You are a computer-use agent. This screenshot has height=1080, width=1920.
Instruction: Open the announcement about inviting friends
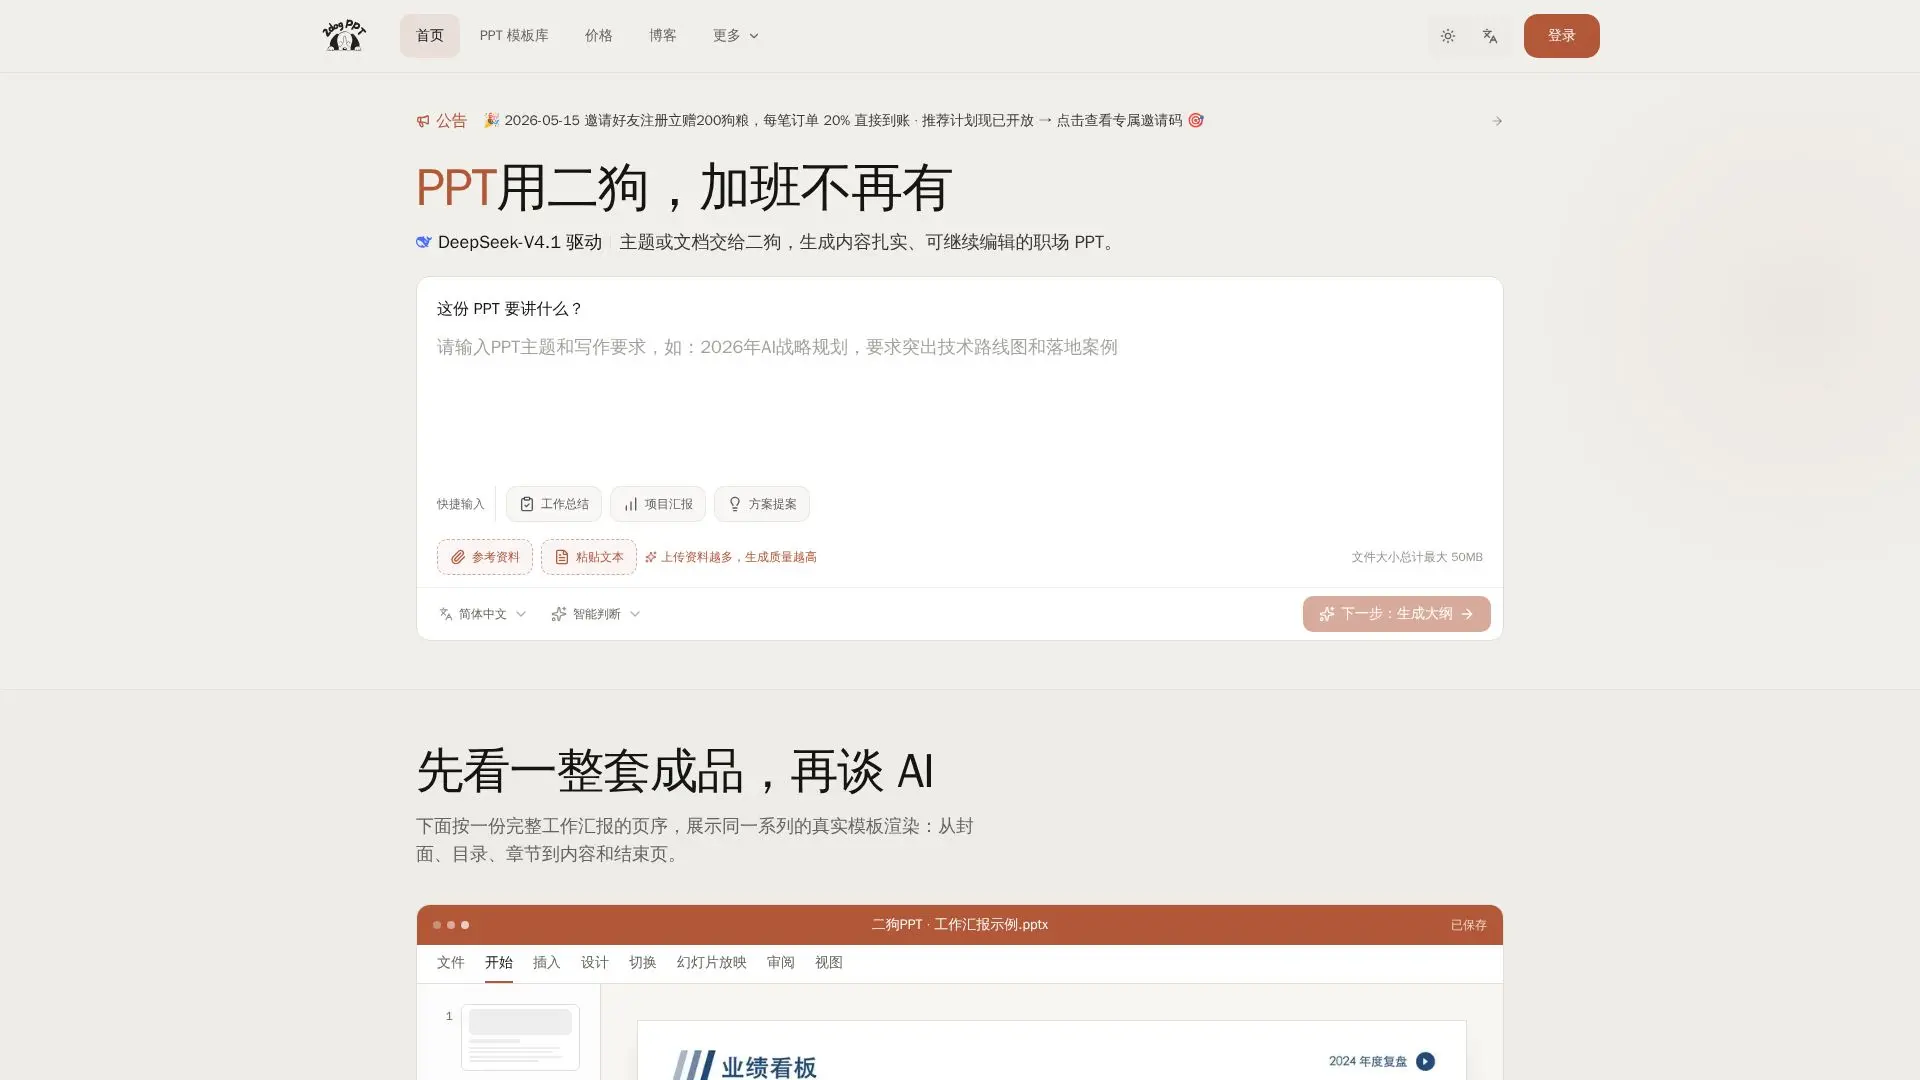click(x=843, y=120)
